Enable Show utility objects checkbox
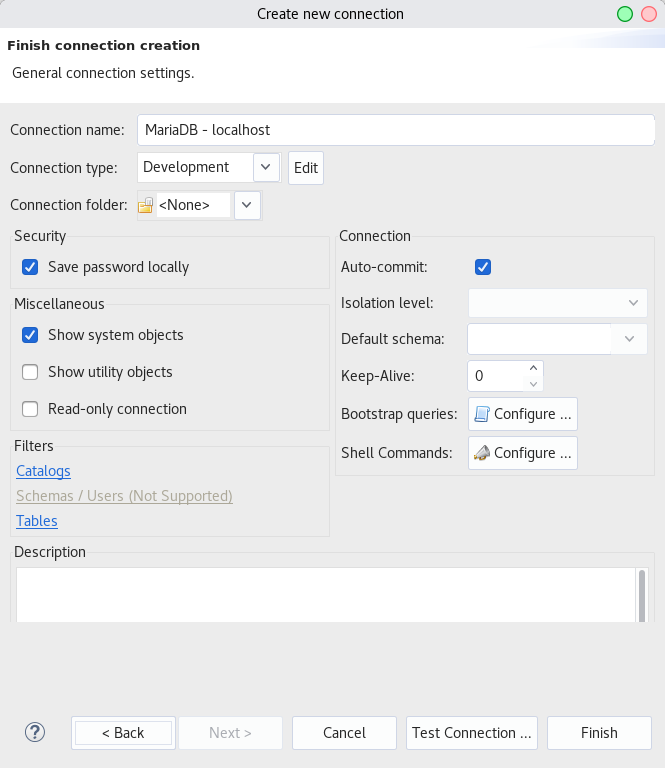 tap(30, 372)
